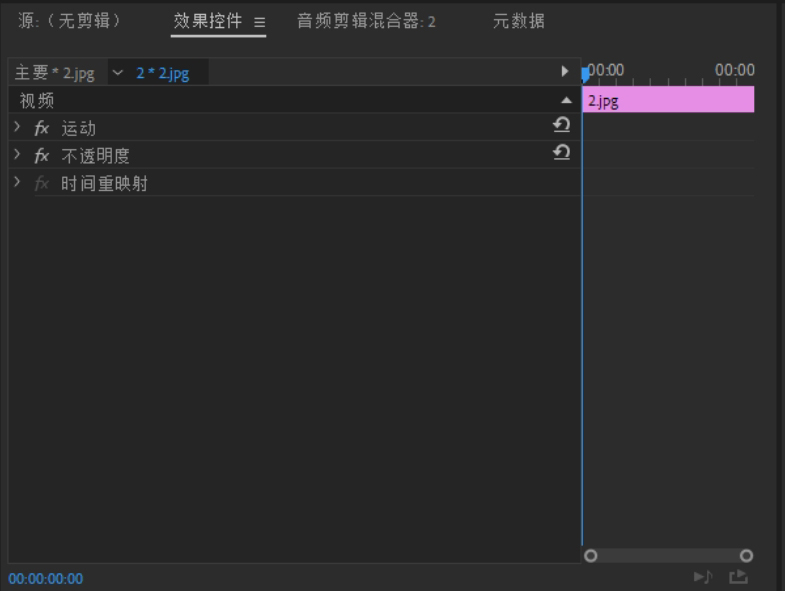Toggle the fx switch for 运动
785x591 pixels.
(x=42, y=128)
